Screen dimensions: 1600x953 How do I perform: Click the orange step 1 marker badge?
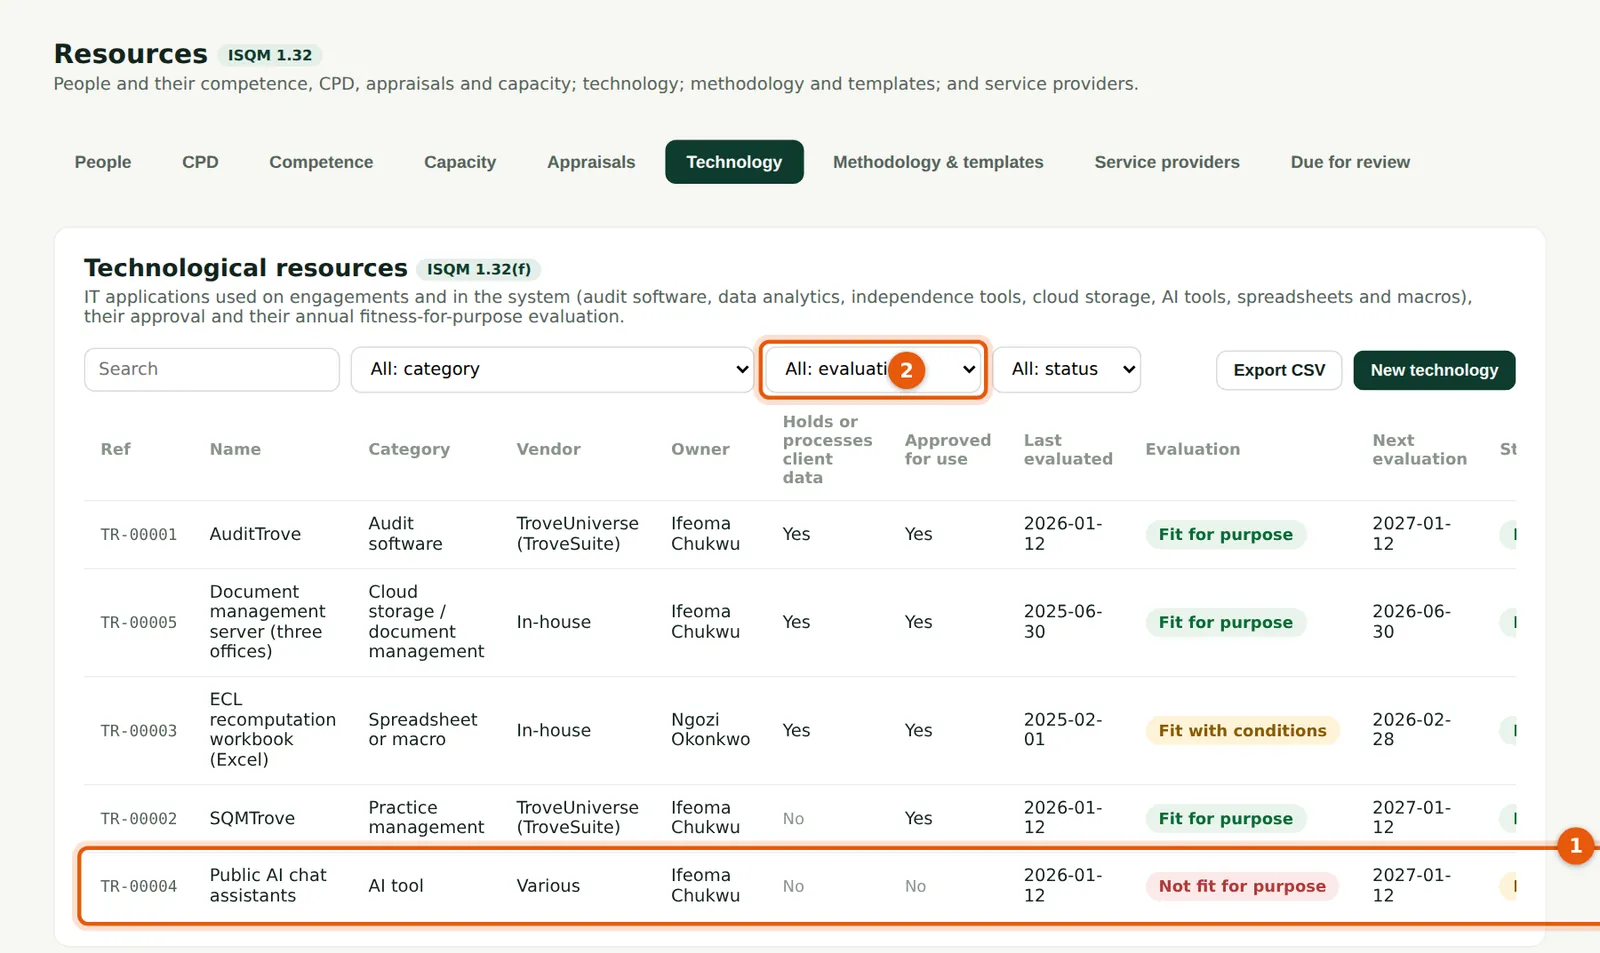[x=1575, y=847]
